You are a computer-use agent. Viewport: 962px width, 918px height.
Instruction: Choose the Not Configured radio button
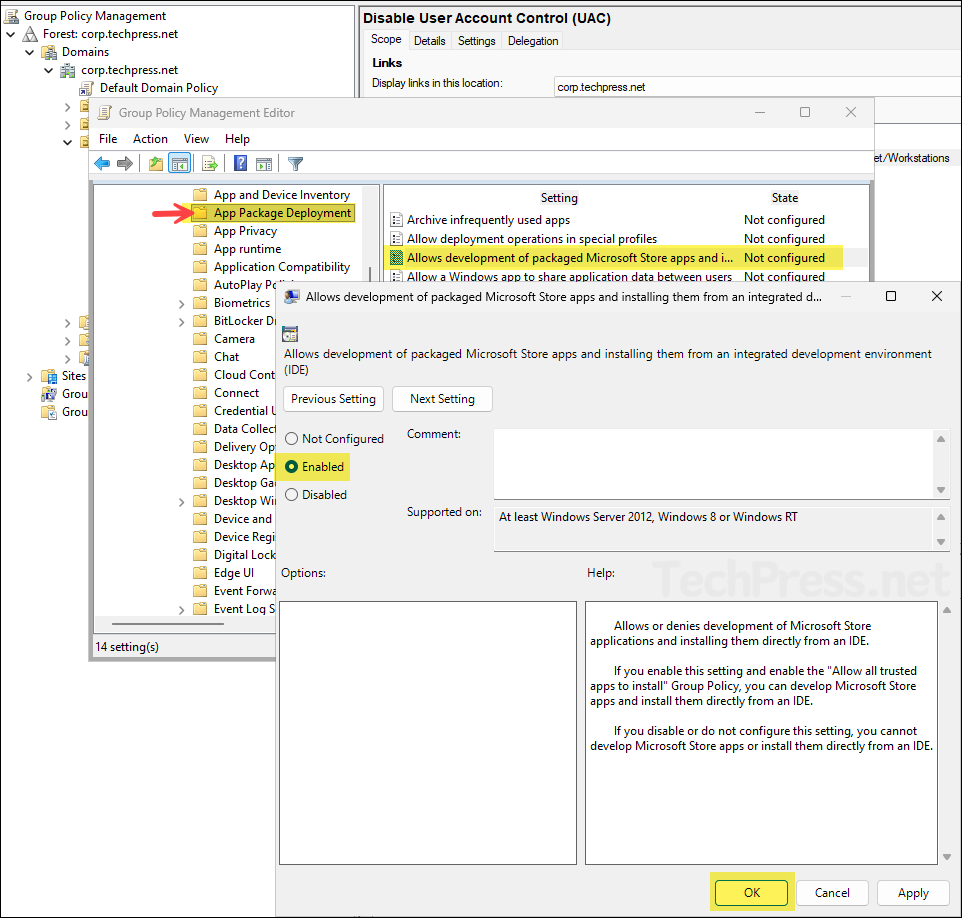point(292,438)
